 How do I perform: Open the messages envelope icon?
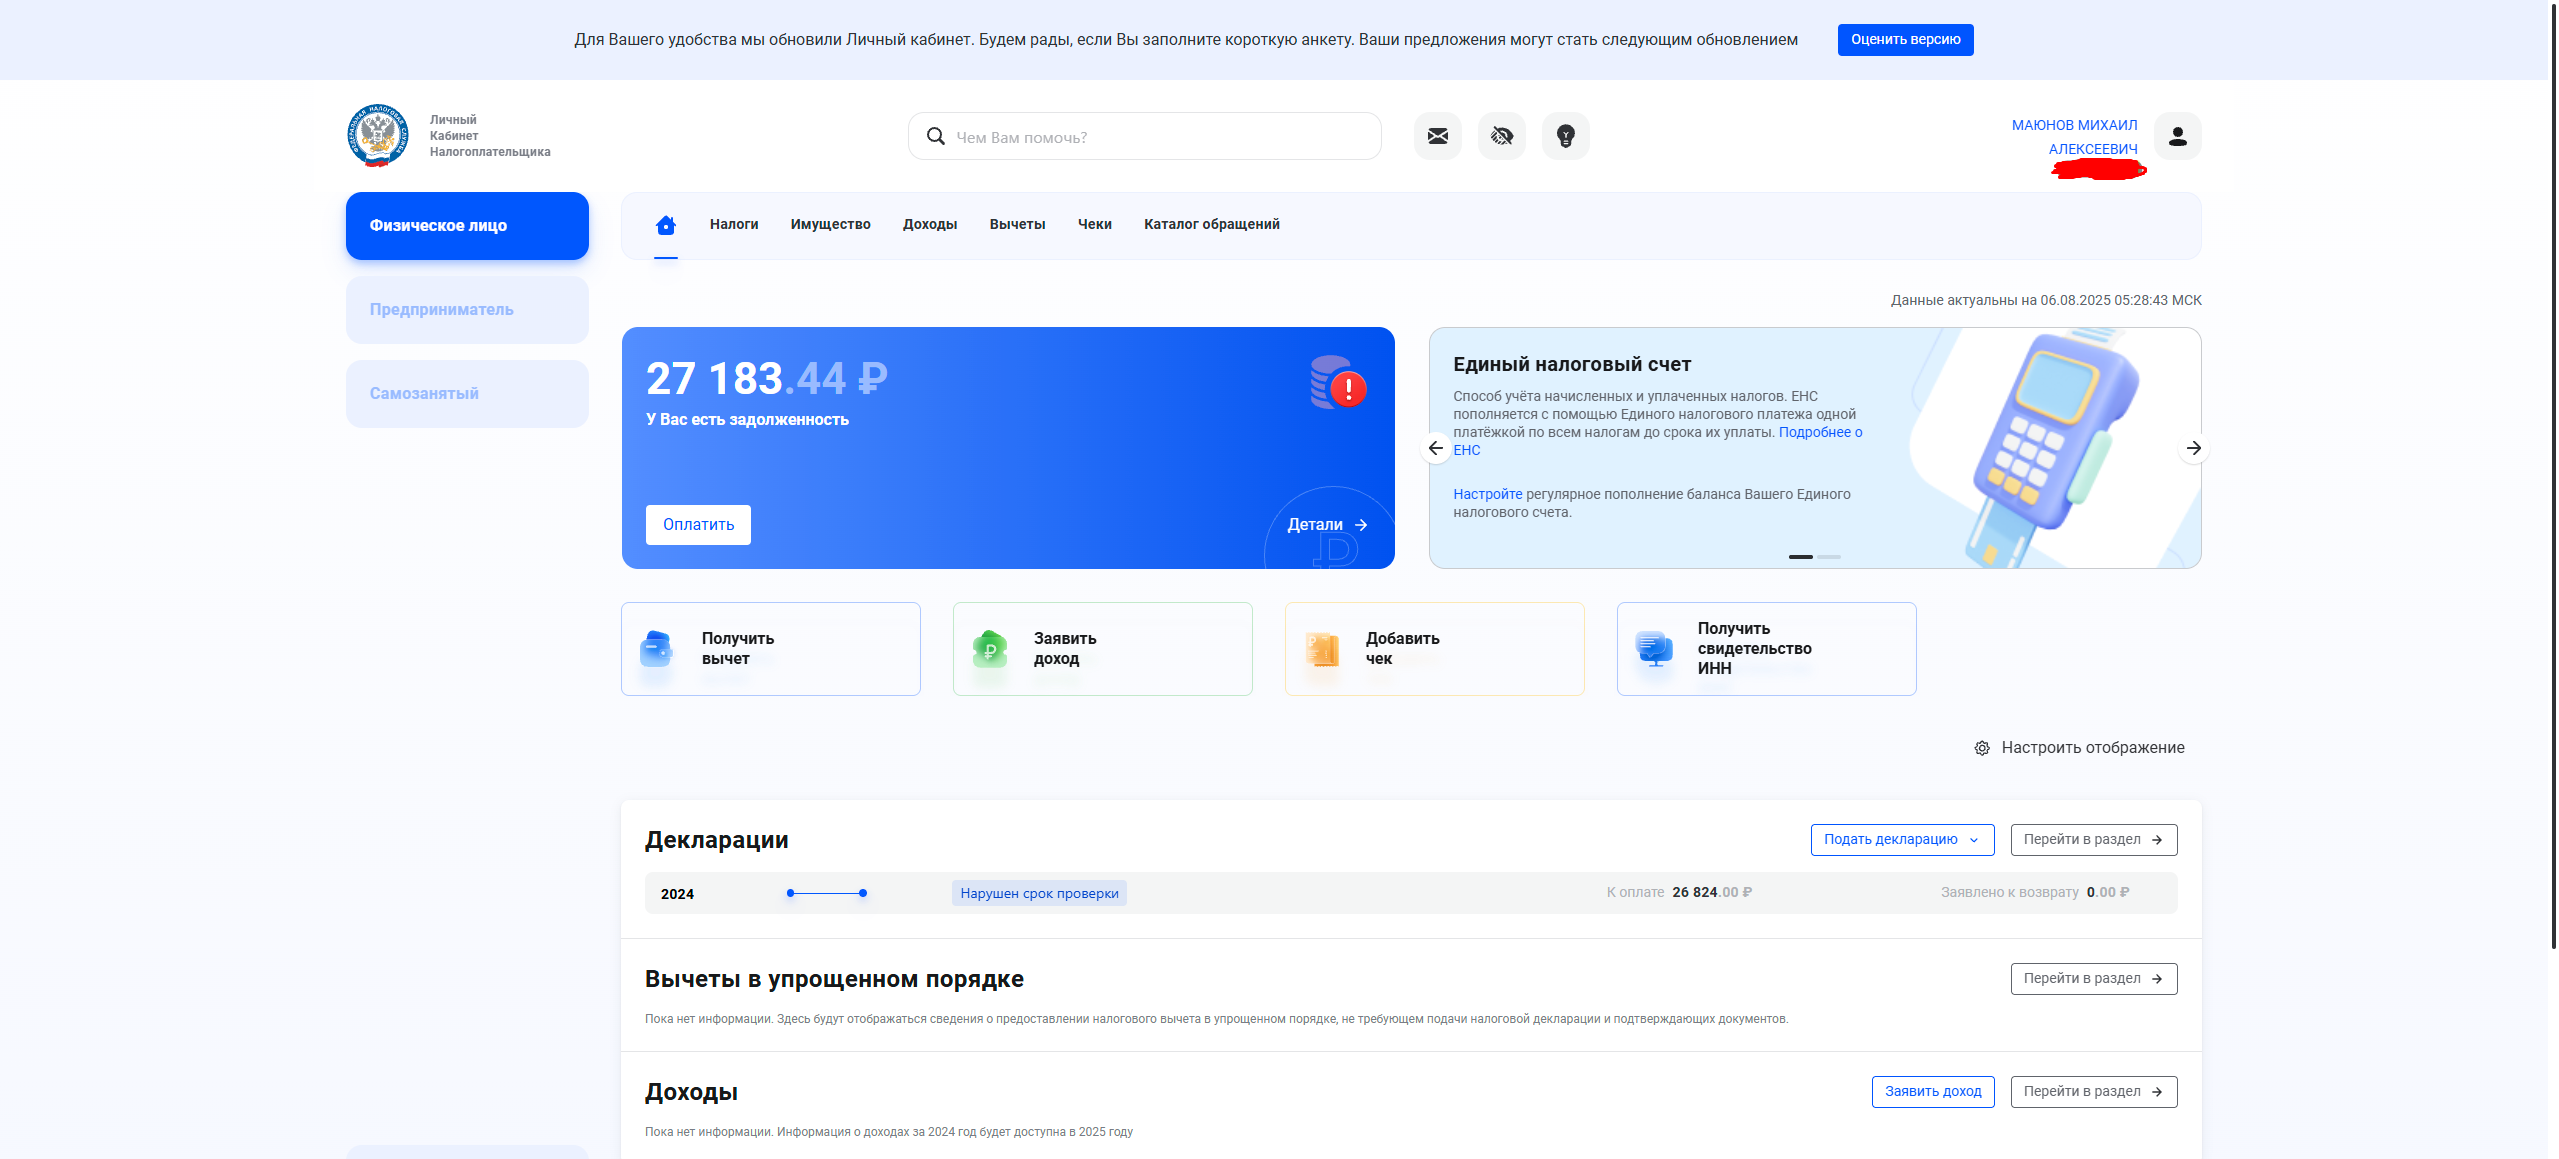(x=1437, y=136)
